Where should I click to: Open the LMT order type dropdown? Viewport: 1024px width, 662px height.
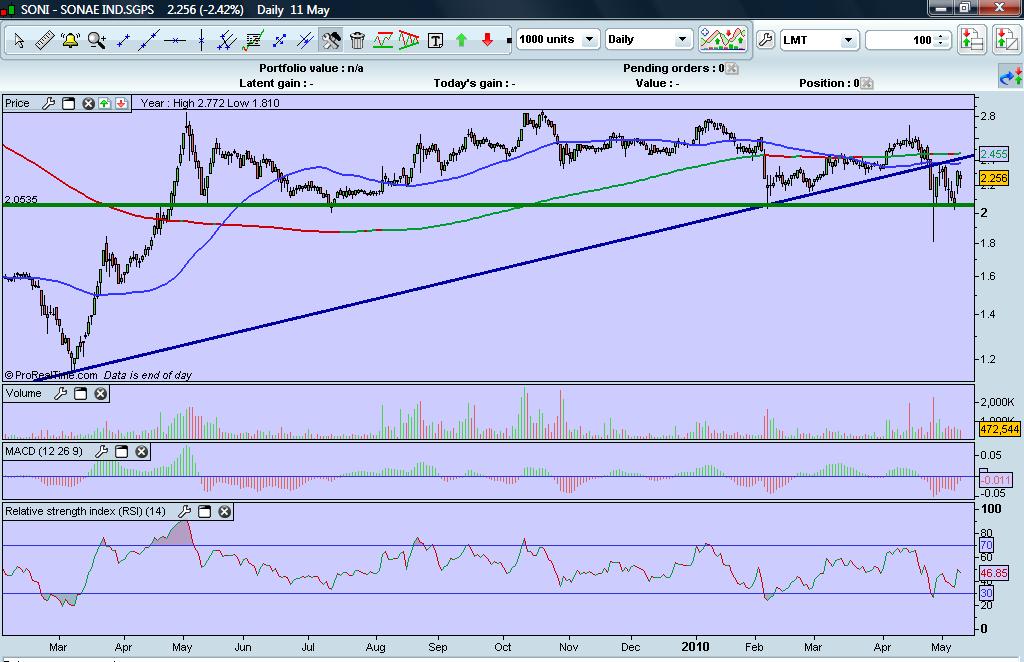click(818, 40)
